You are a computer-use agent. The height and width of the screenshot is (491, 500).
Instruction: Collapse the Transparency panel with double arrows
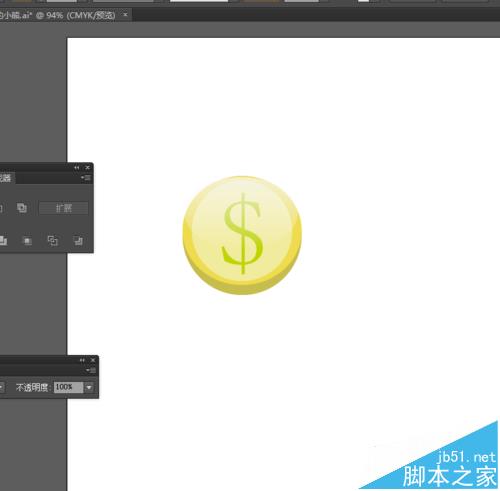[82, 360]
